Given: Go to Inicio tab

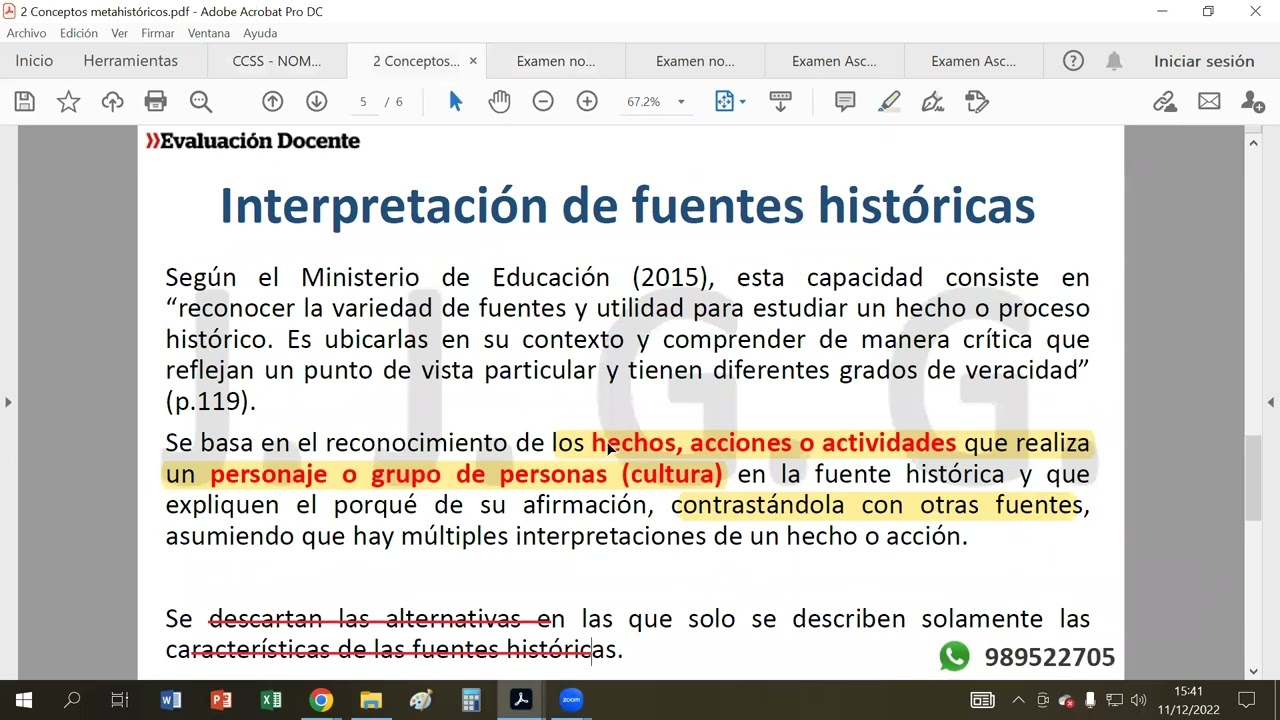Looking at the screenshot, I should (34, 61).
